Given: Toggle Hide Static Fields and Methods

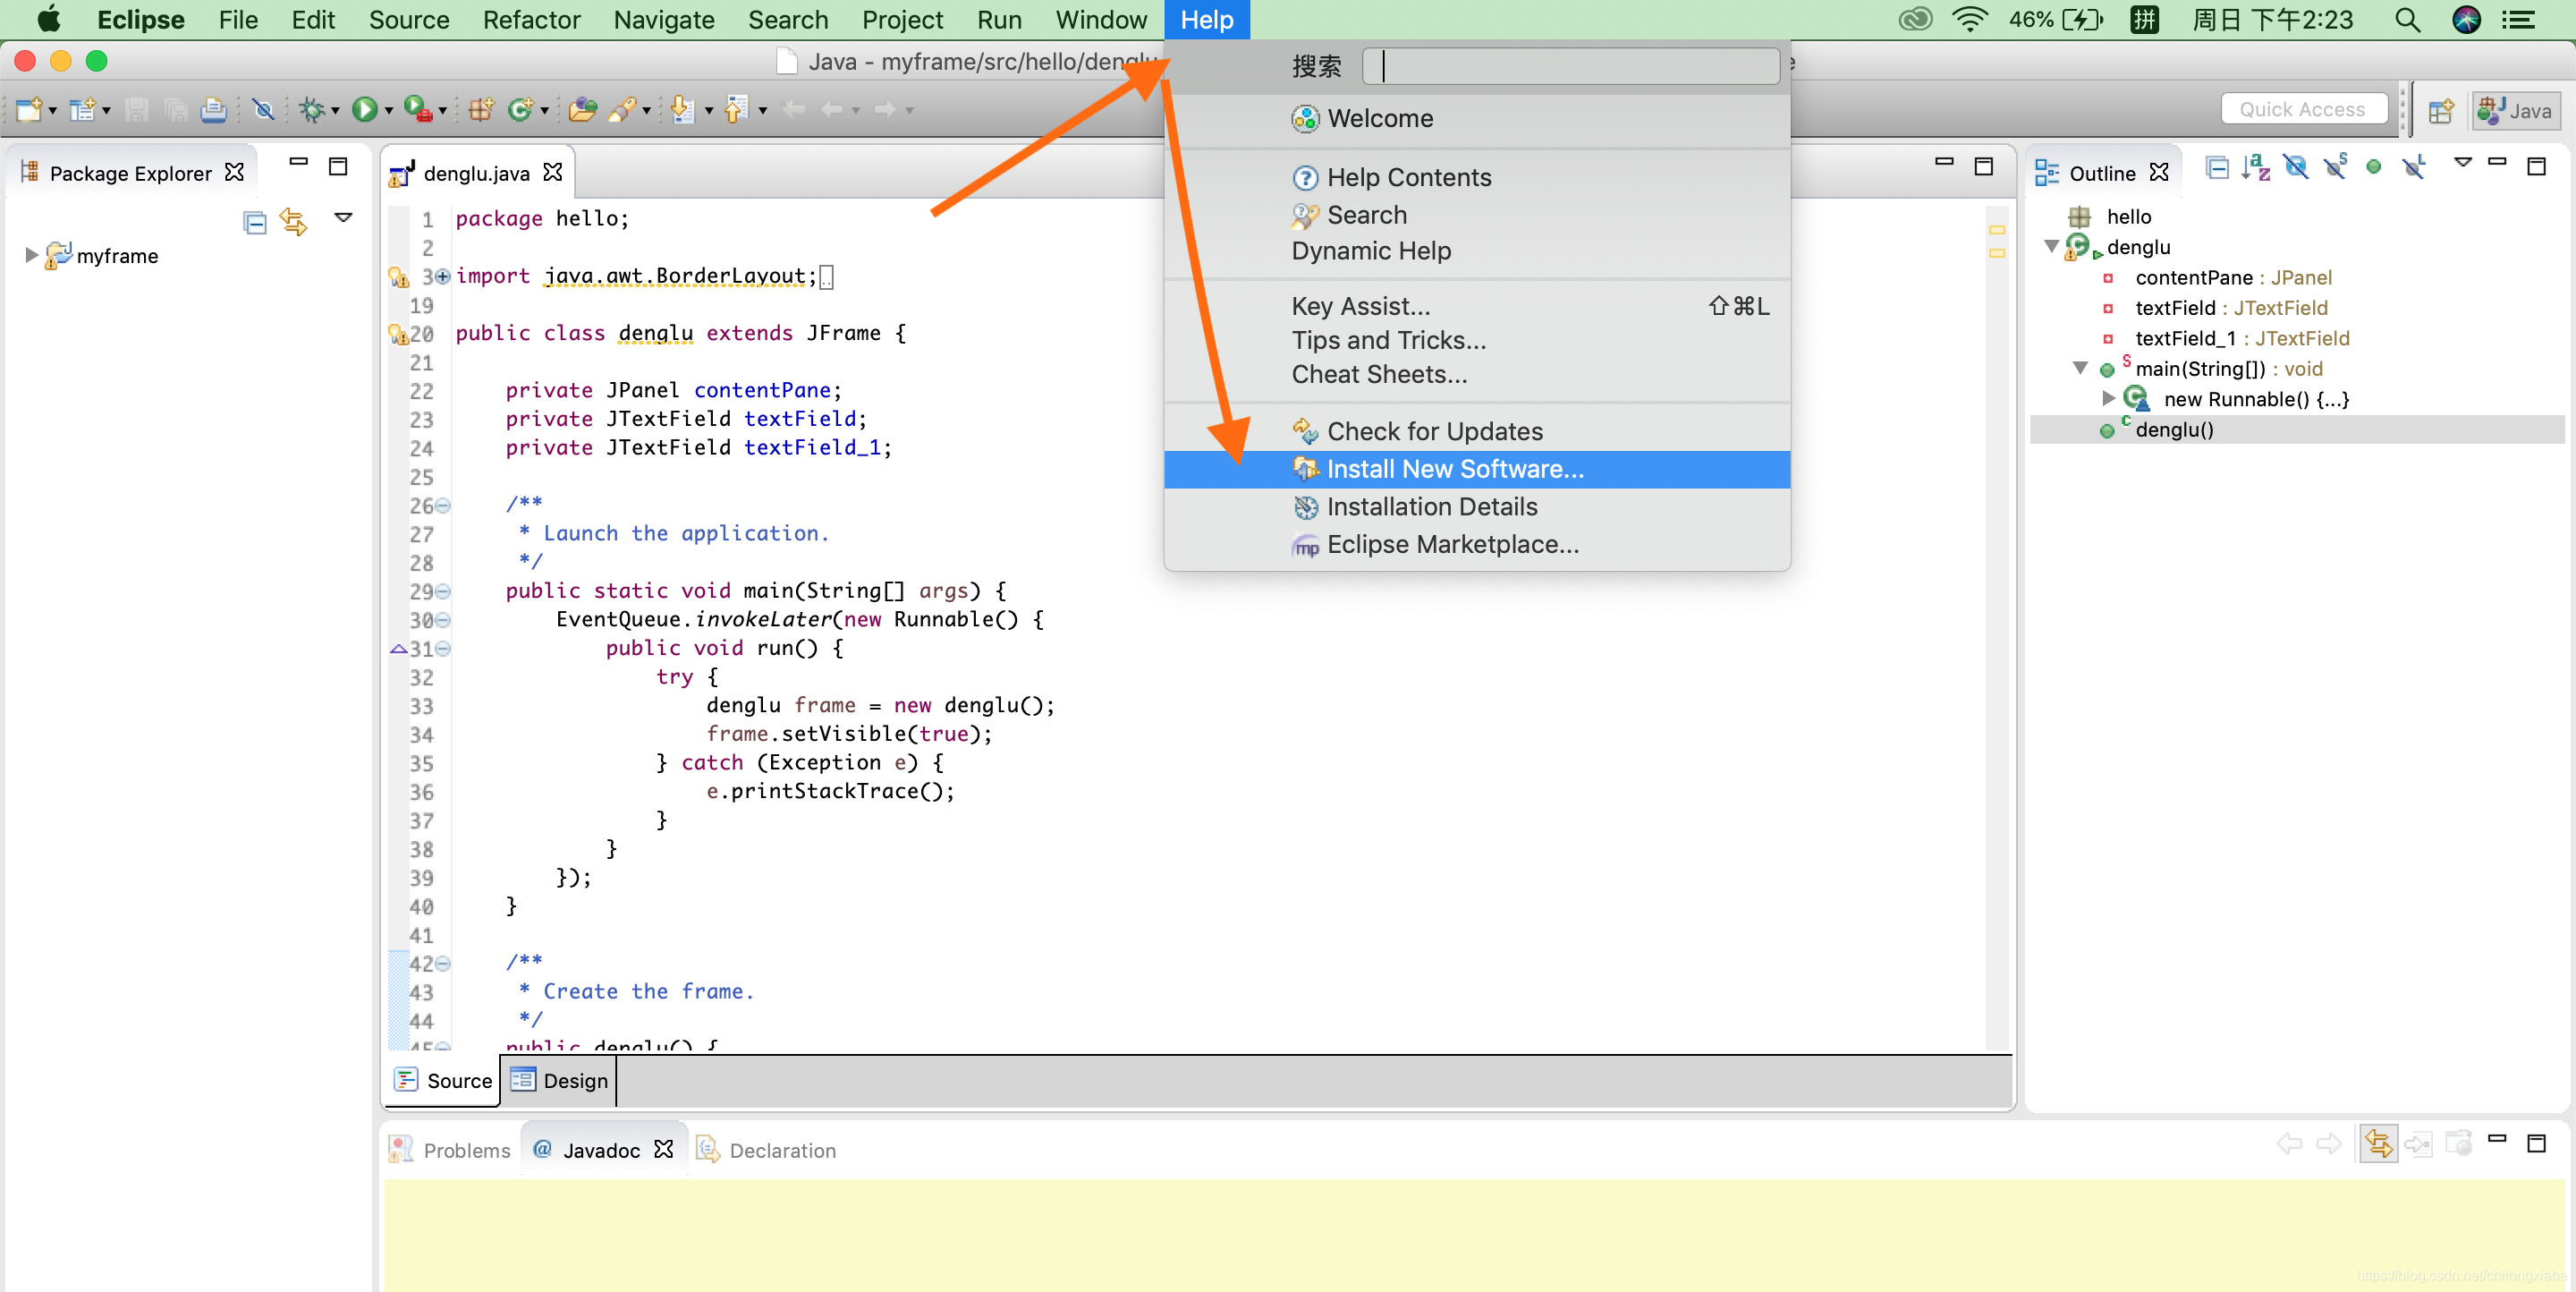Looking at the screenshot, I should pos(2335,166).
